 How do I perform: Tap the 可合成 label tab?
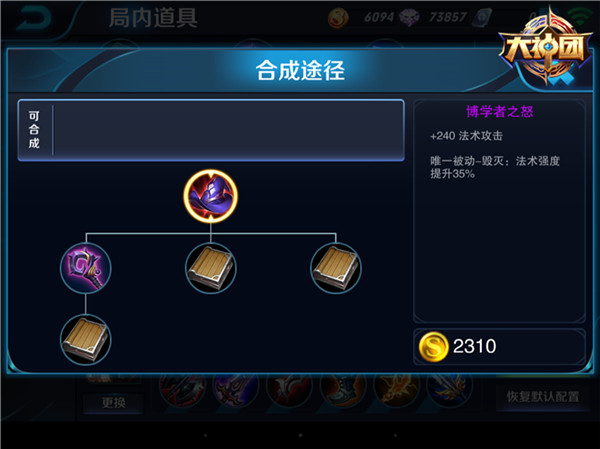click(x=34, y=130)
